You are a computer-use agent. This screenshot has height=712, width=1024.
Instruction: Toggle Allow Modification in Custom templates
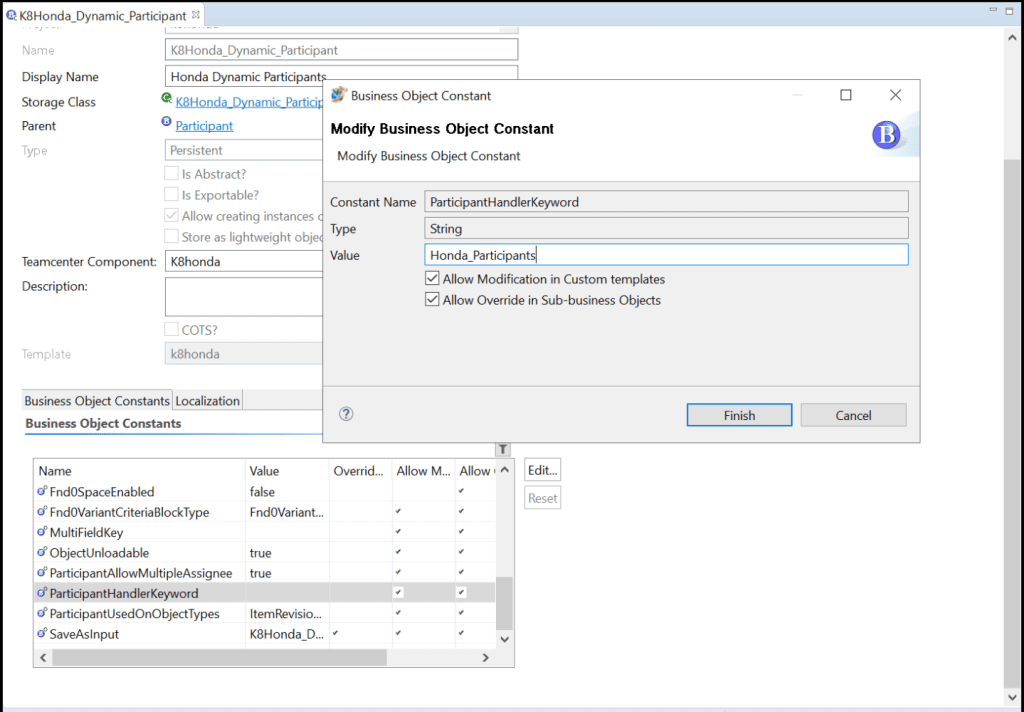(x=432, y=279)
